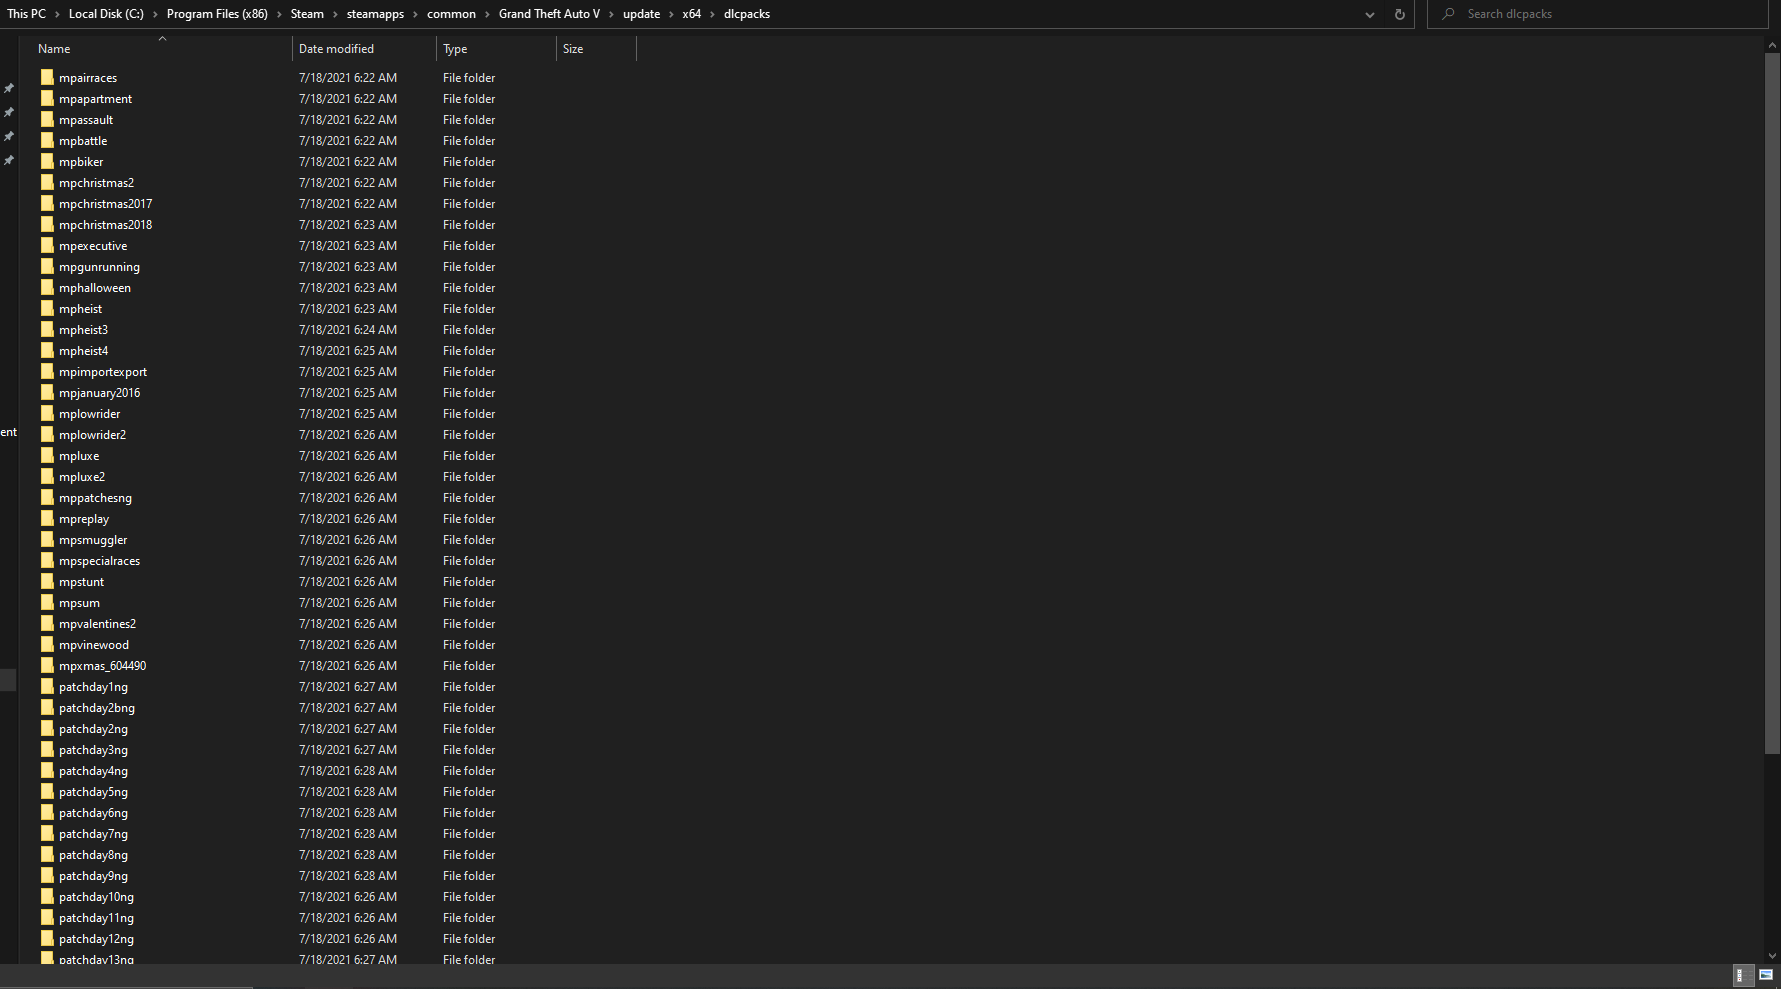Image resolution: width=1781 pixels, height=989 pixels.
Task: Click the 'patchday2bng' folder name
Action: pos(97,708)
